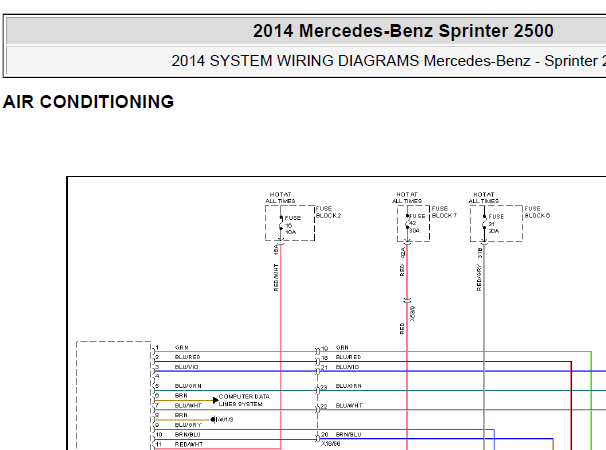606x450 pixels.
Task: Click the 'BLU/VIO' label at connector pin 21
Action: pos(347,367)
